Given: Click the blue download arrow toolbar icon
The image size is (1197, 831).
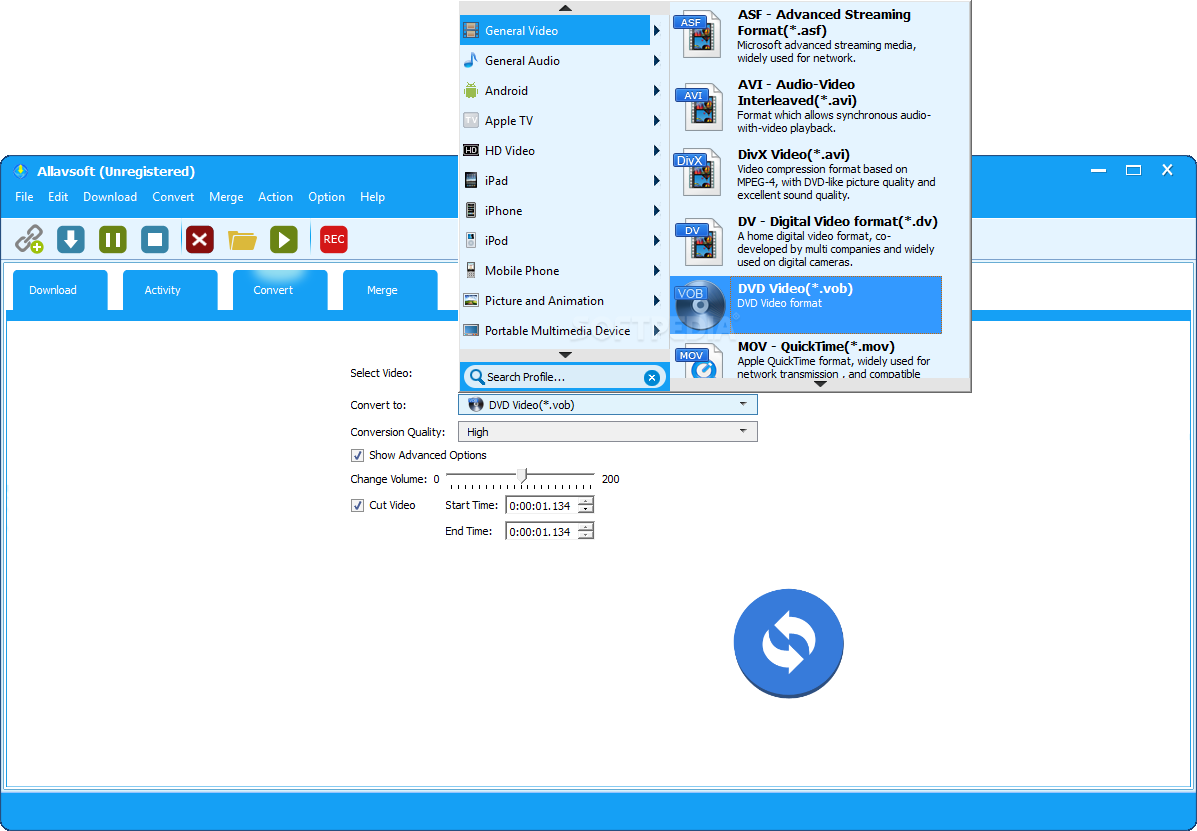Looking at the screenshot, I should coord(71,240).
